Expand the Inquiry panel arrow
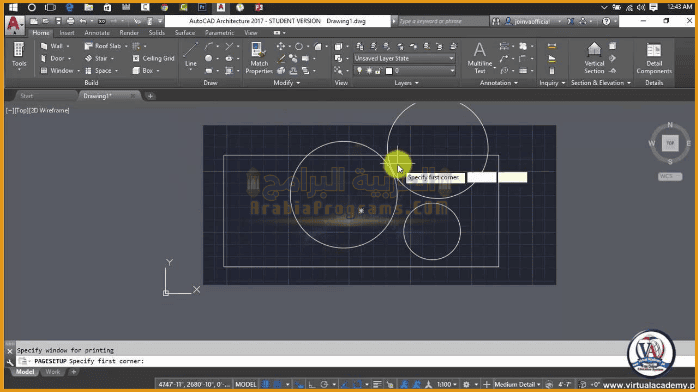The width and height of the screenshot is (698, 392). 563,83
